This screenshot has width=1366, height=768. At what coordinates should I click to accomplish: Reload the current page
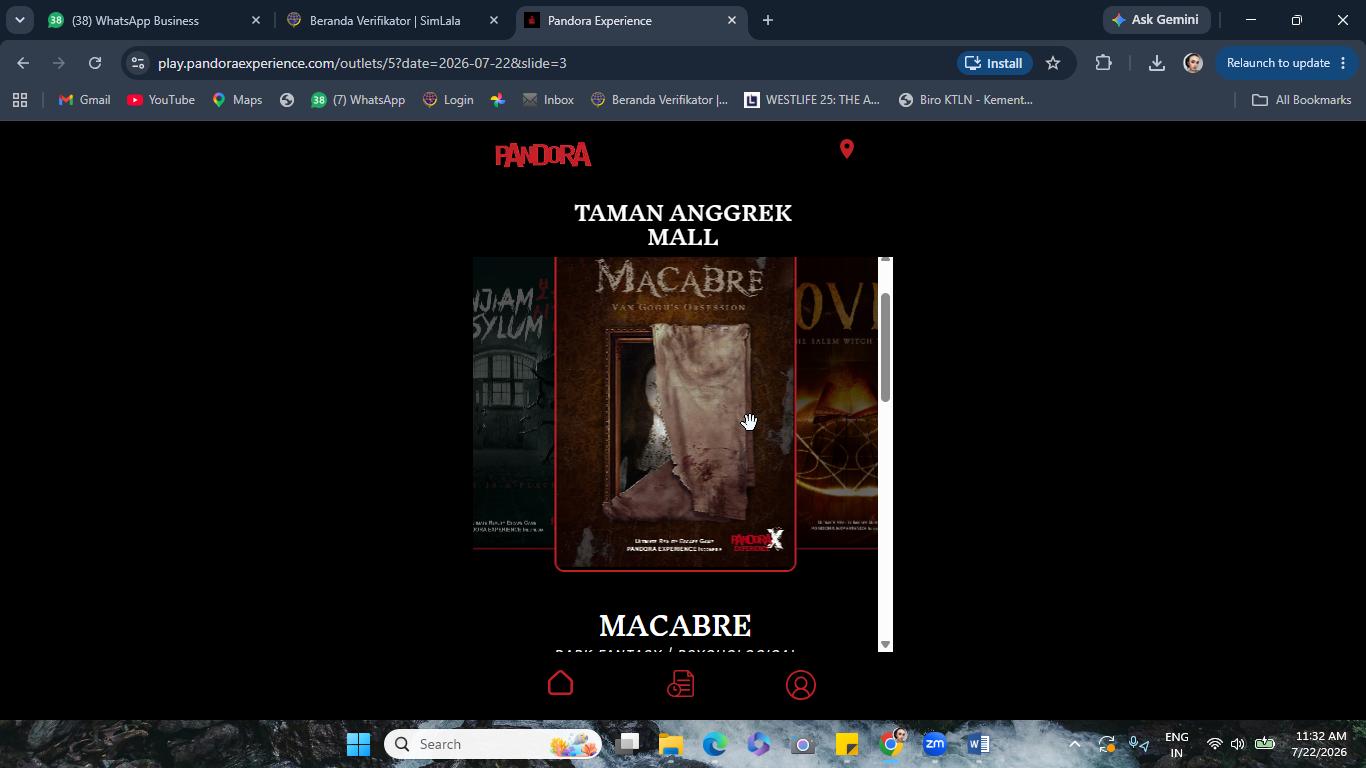coord(95,63)
